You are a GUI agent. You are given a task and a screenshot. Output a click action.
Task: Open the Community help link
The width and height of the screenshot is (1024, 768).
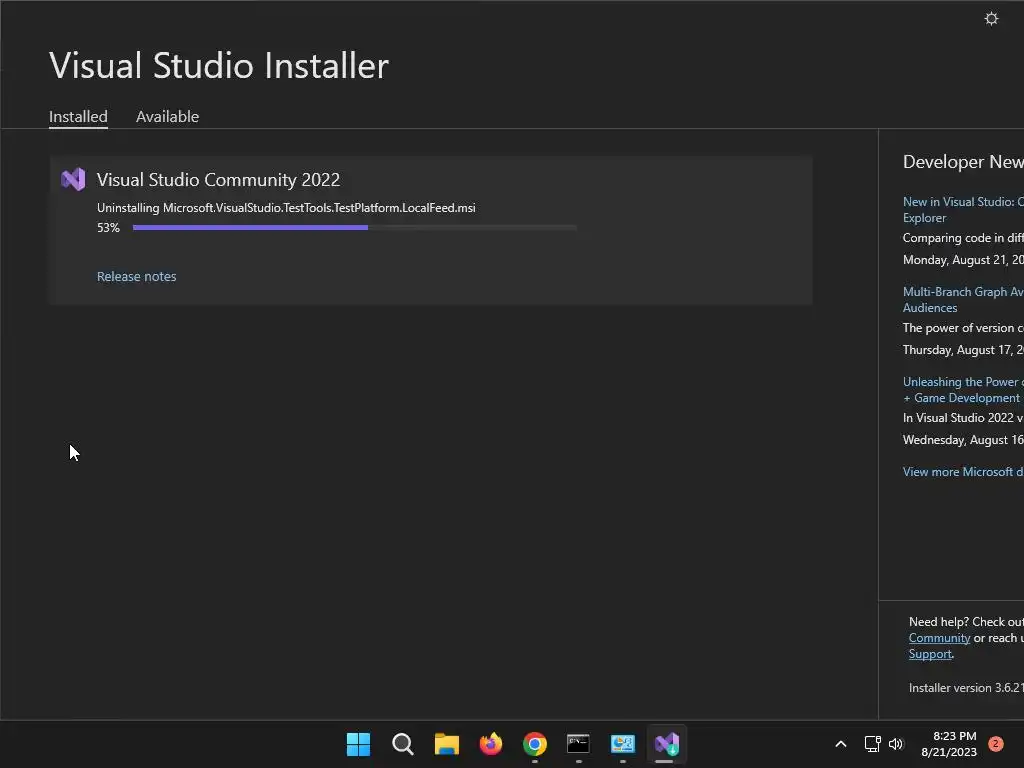click(x=939, y=638)
